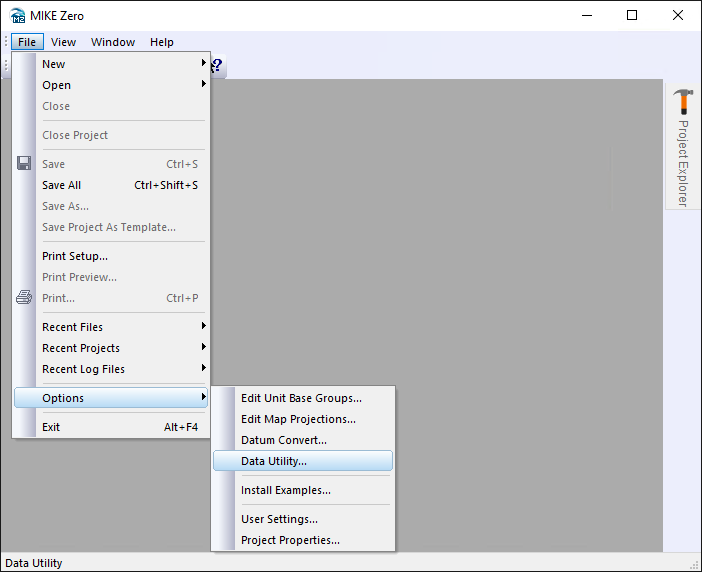
Task: Click the context help question-mark toolbar icon
Action: click(x=217, y=66)
